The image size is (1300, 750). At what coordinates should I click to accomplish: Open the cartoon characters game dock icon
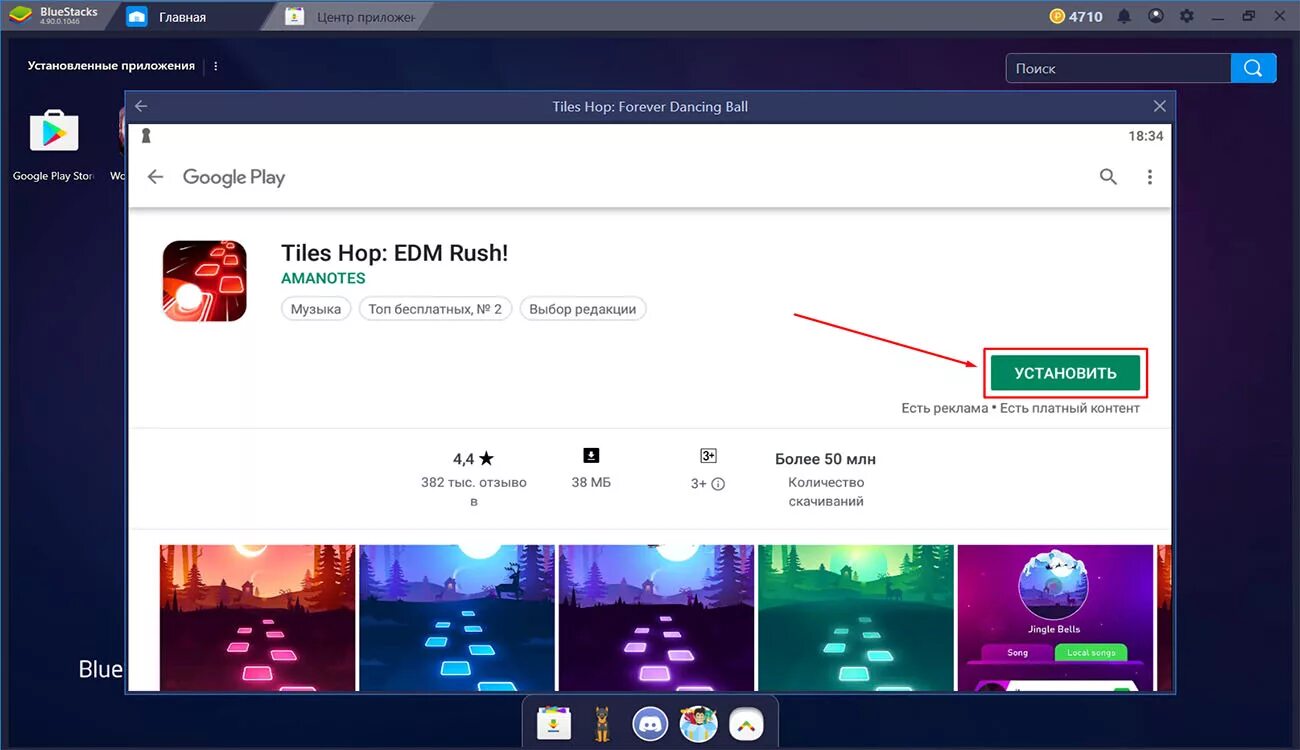pos(699,722)
